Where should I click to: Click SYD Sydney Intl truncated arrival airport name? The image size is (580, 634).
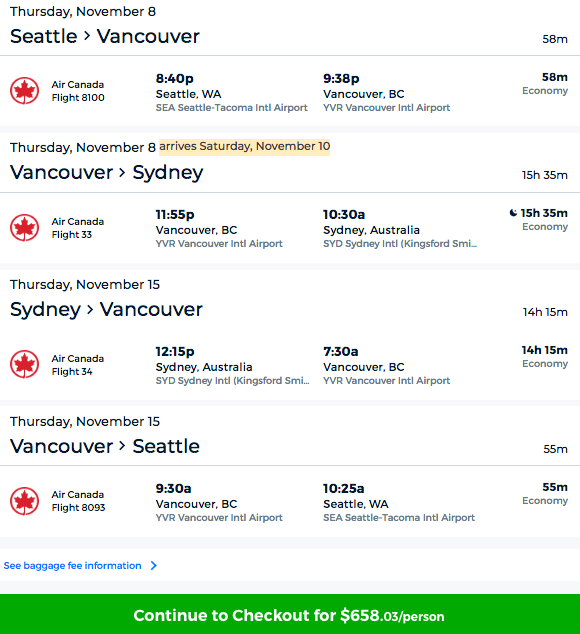click(400, 244)
